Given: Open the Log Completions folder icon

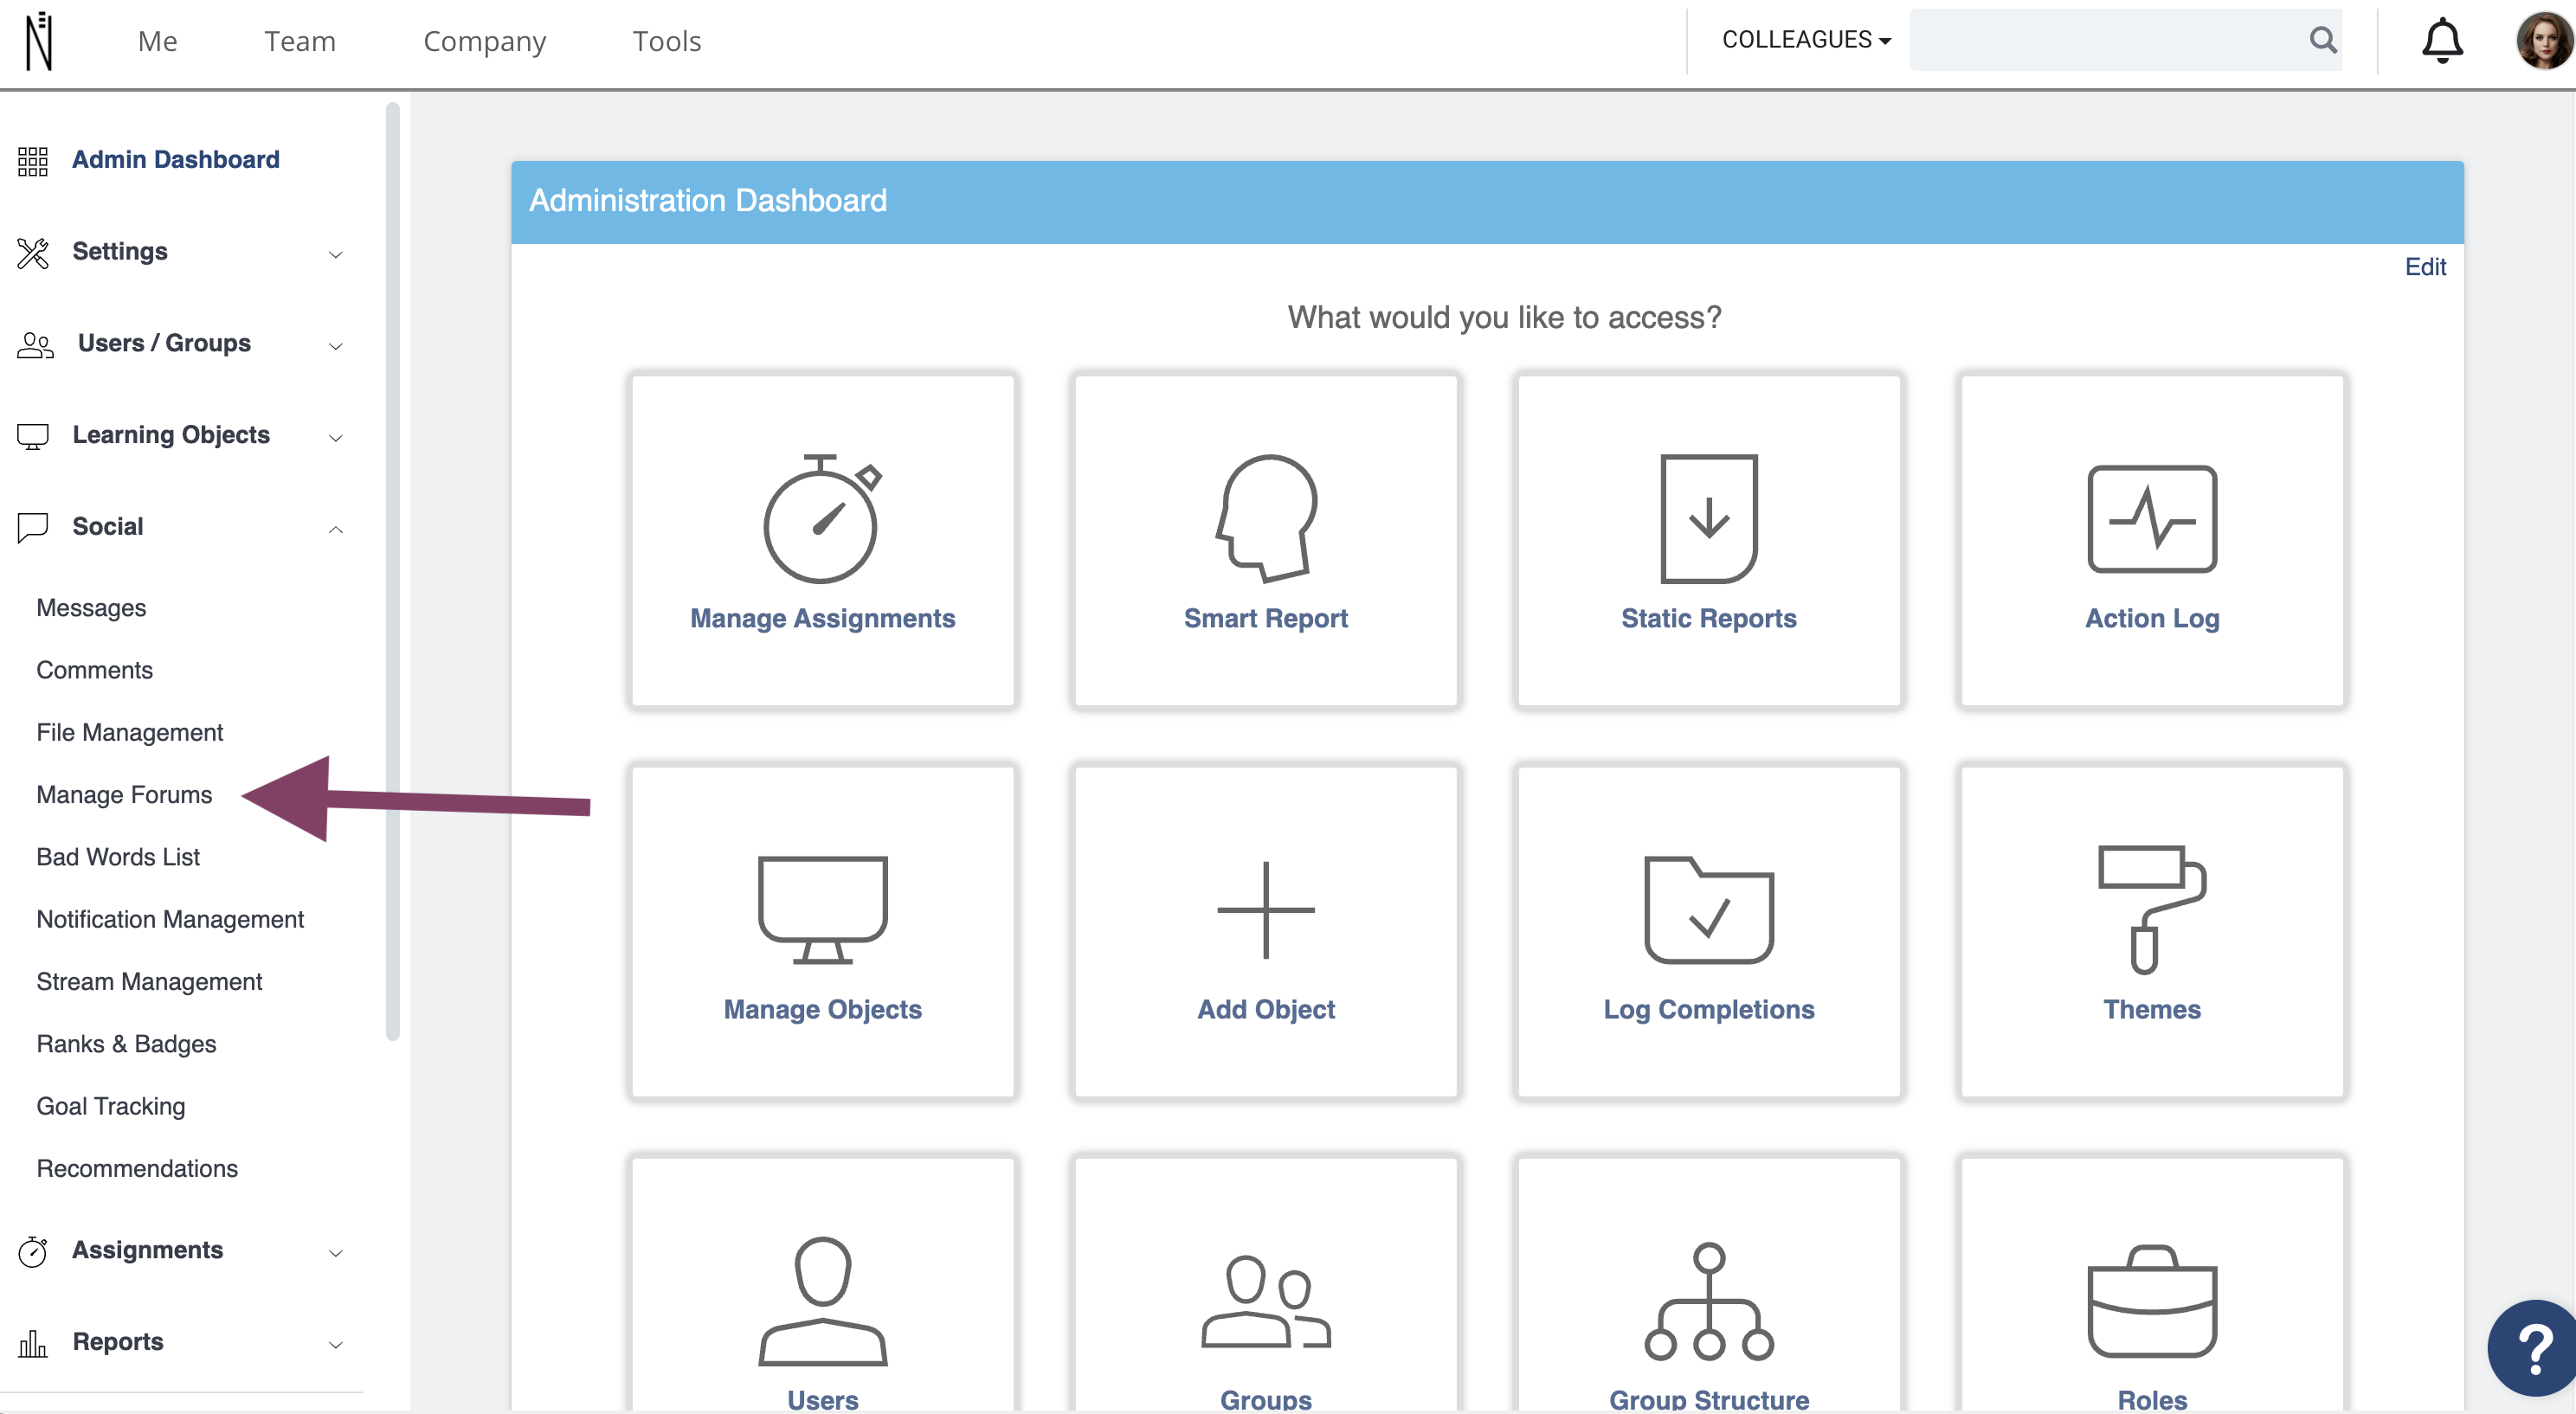Looking at the screenshot, I should click(1709, 909).
